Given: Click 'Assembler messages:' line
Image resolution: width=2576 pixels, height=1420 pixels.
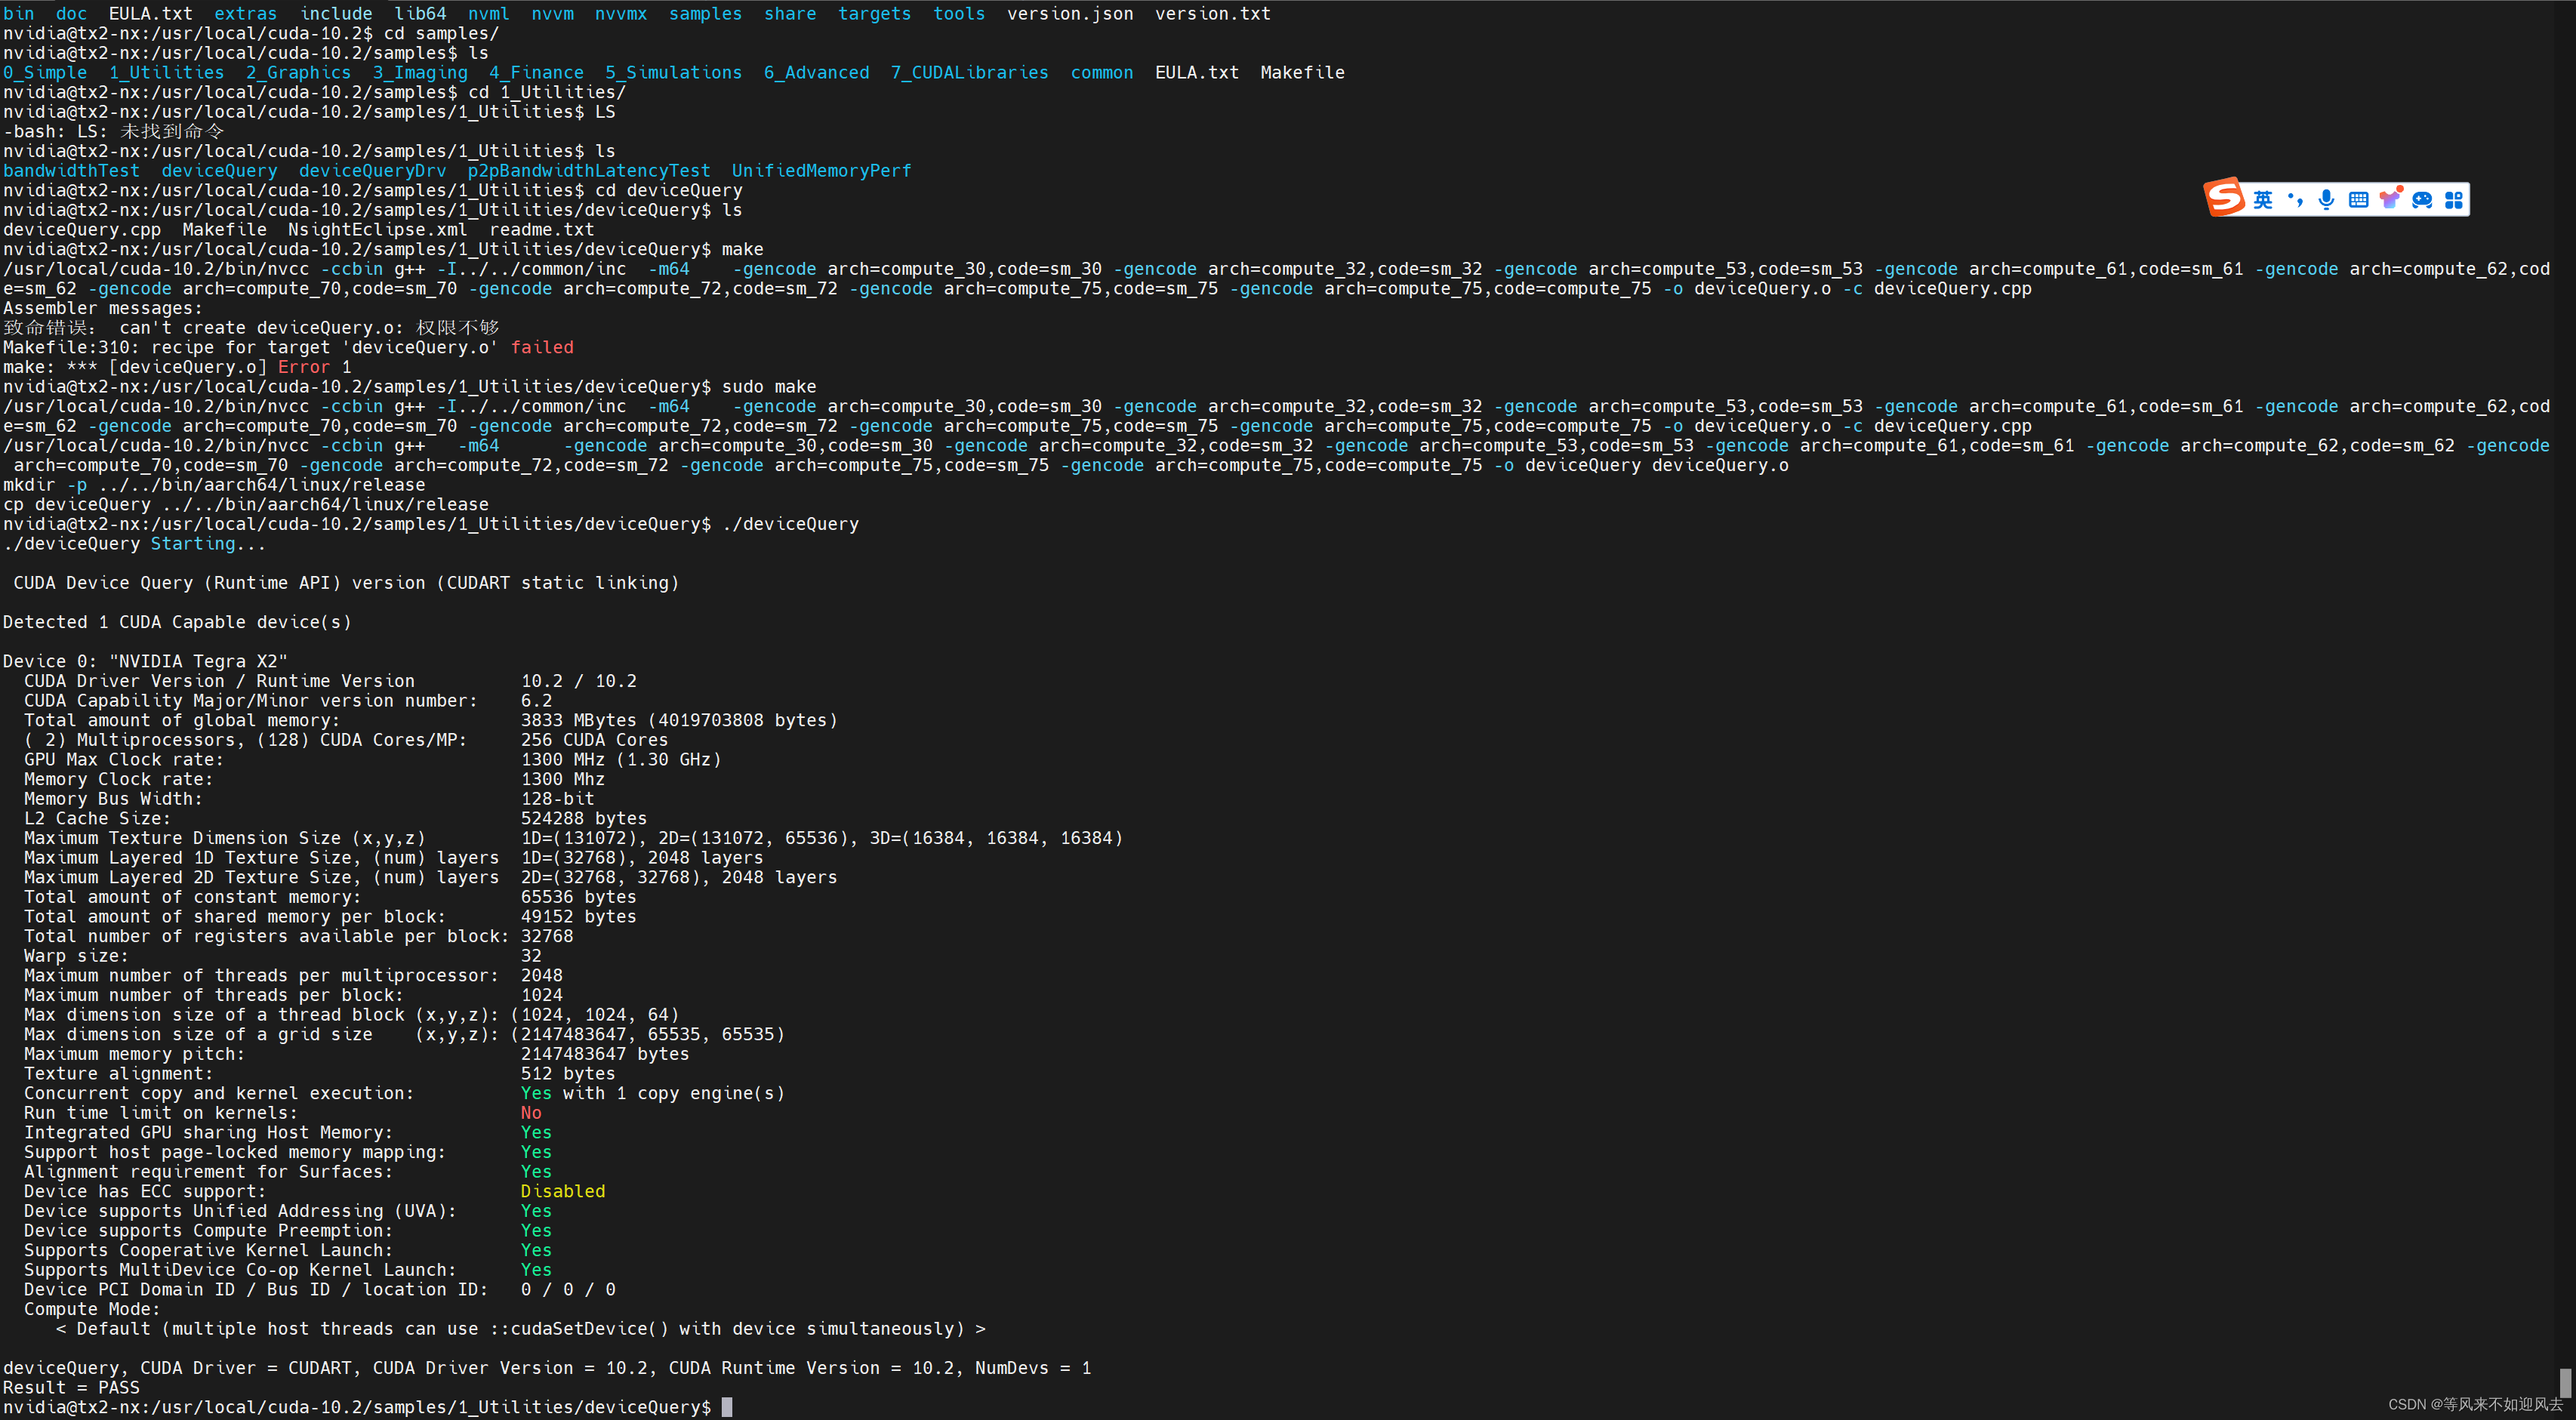Looking at the screenshot, I should coord(103,309).
